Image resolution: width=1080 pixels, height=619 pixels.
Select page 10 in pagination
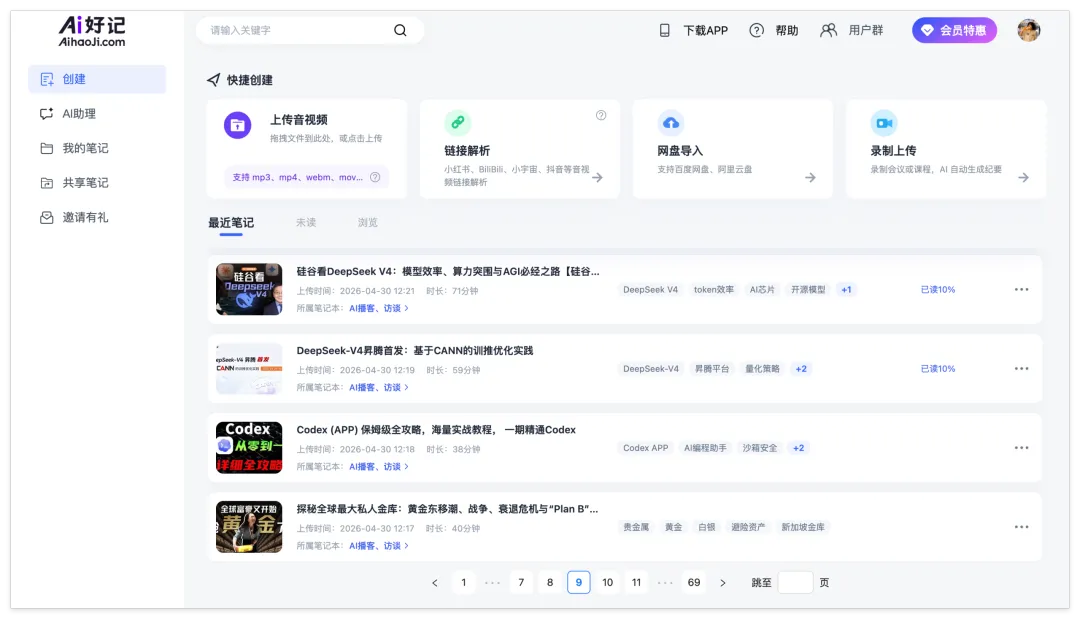click(x=608, y=583)
